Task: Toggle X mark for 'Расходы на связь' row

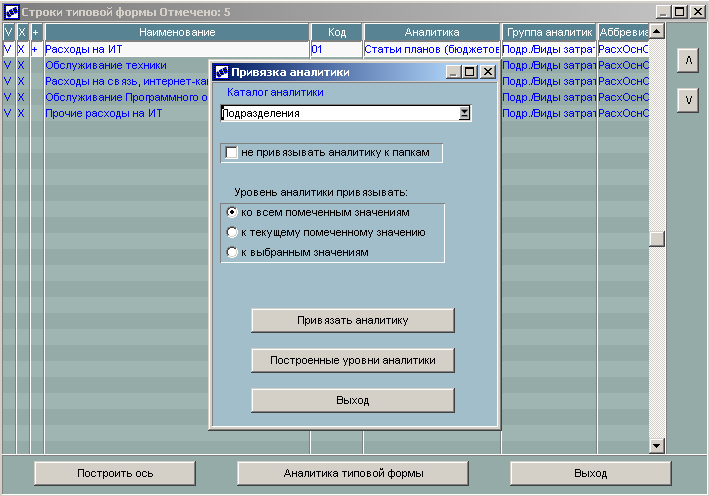Action: click(x=22, y=81)
